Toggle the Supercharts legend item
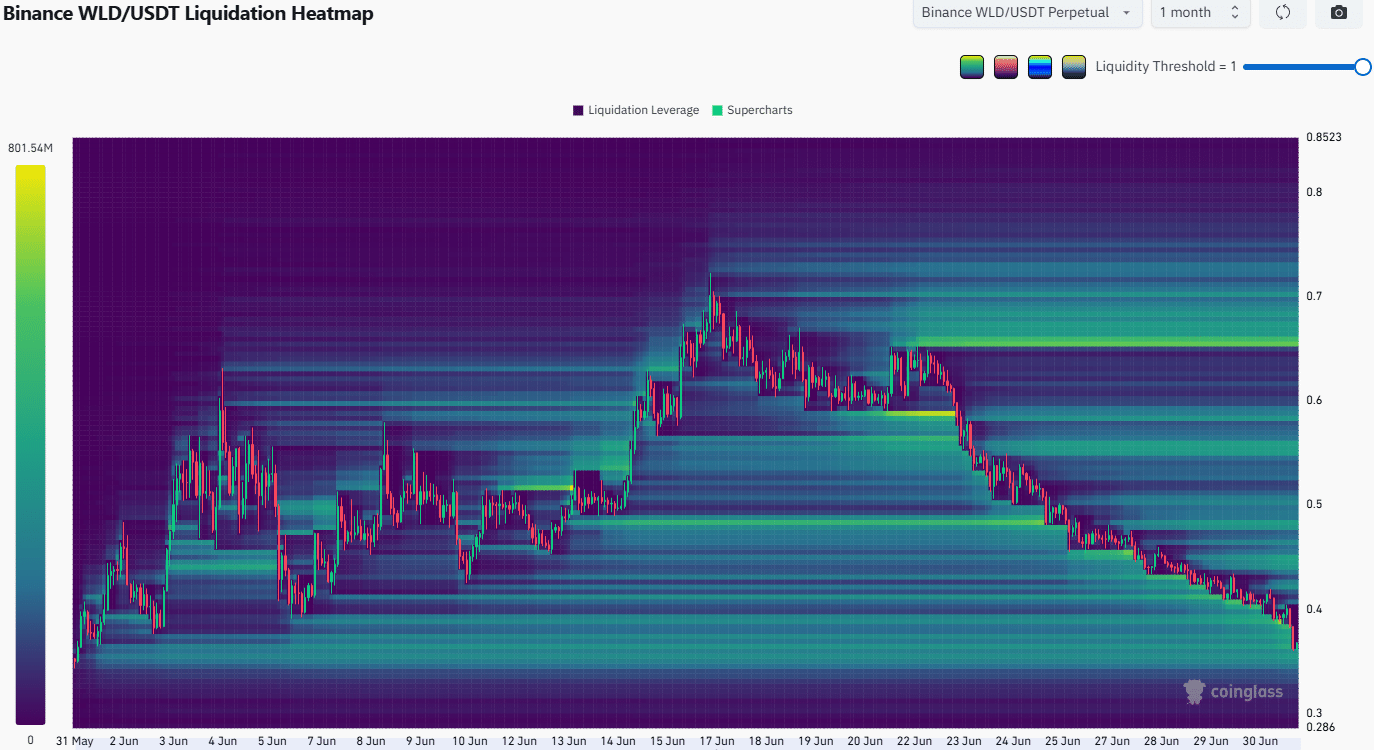Image resolution: width=1374 pixels, height=750 pixels. point(752,110)
